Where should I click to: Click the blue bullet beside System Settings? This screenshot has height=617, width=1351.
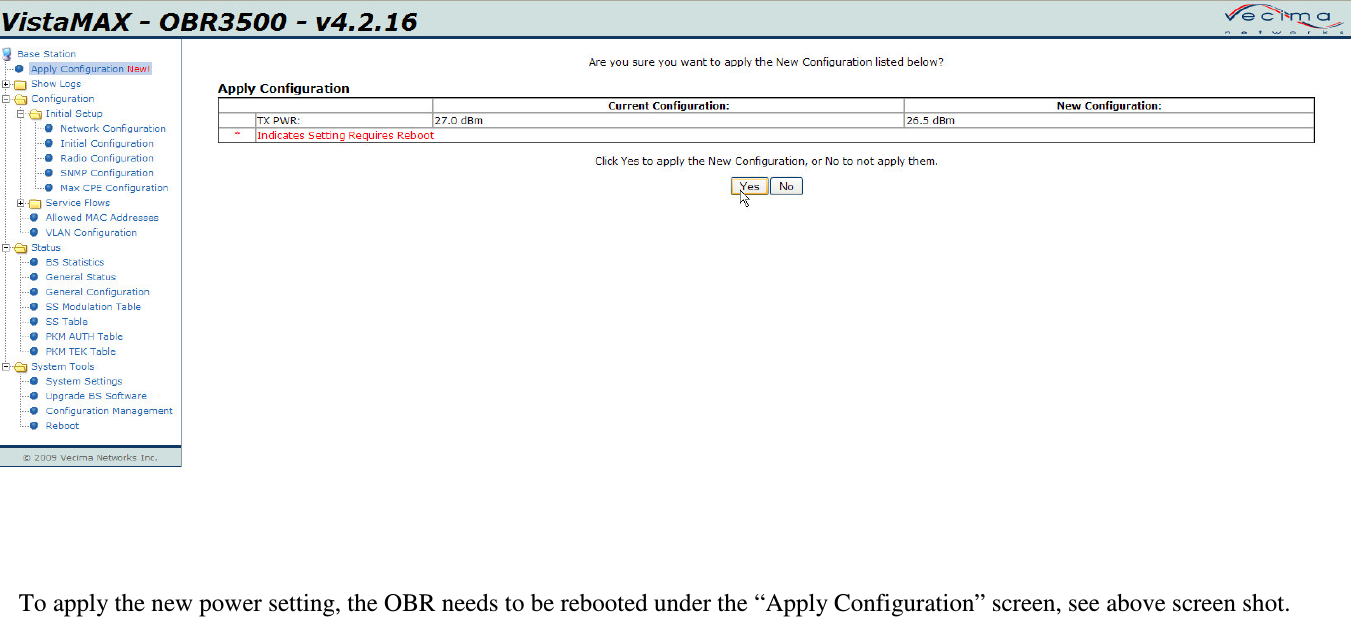tap(34, 381)
